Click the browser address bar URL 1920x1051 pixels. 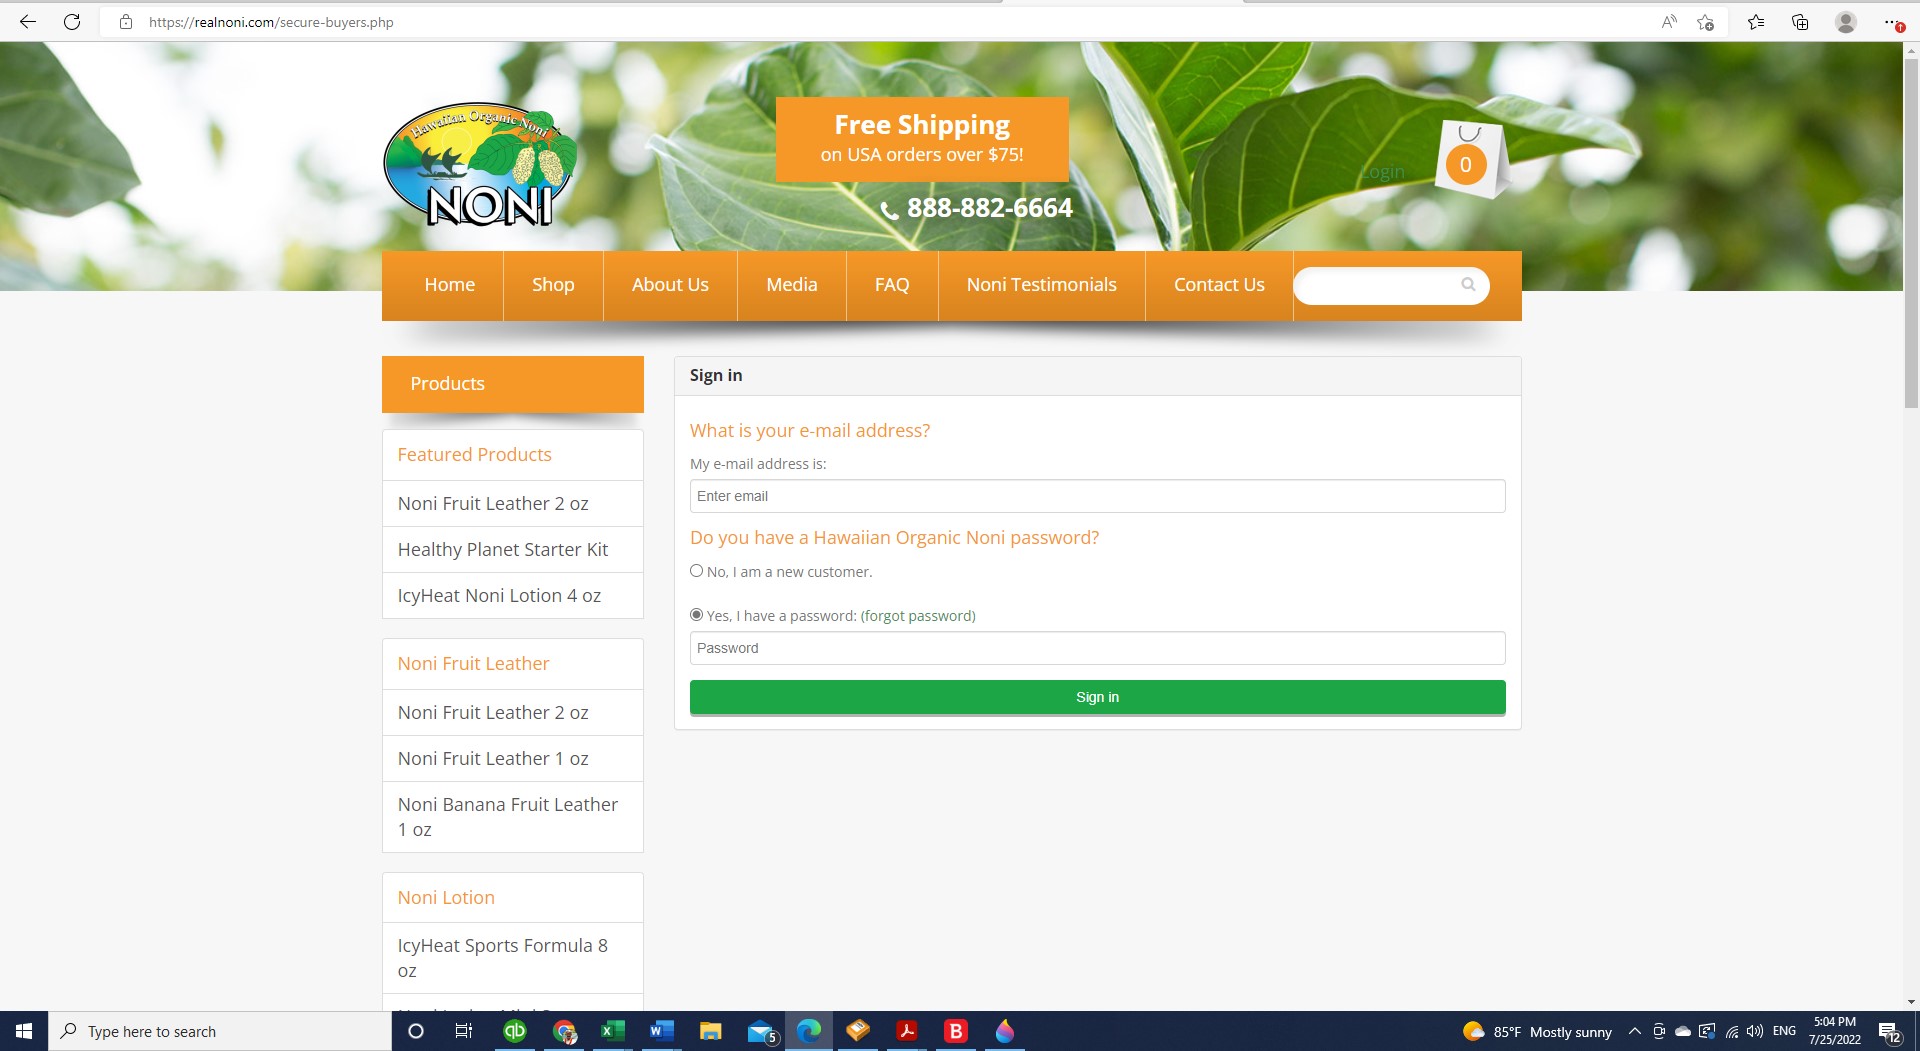click(x=271, y=22)
